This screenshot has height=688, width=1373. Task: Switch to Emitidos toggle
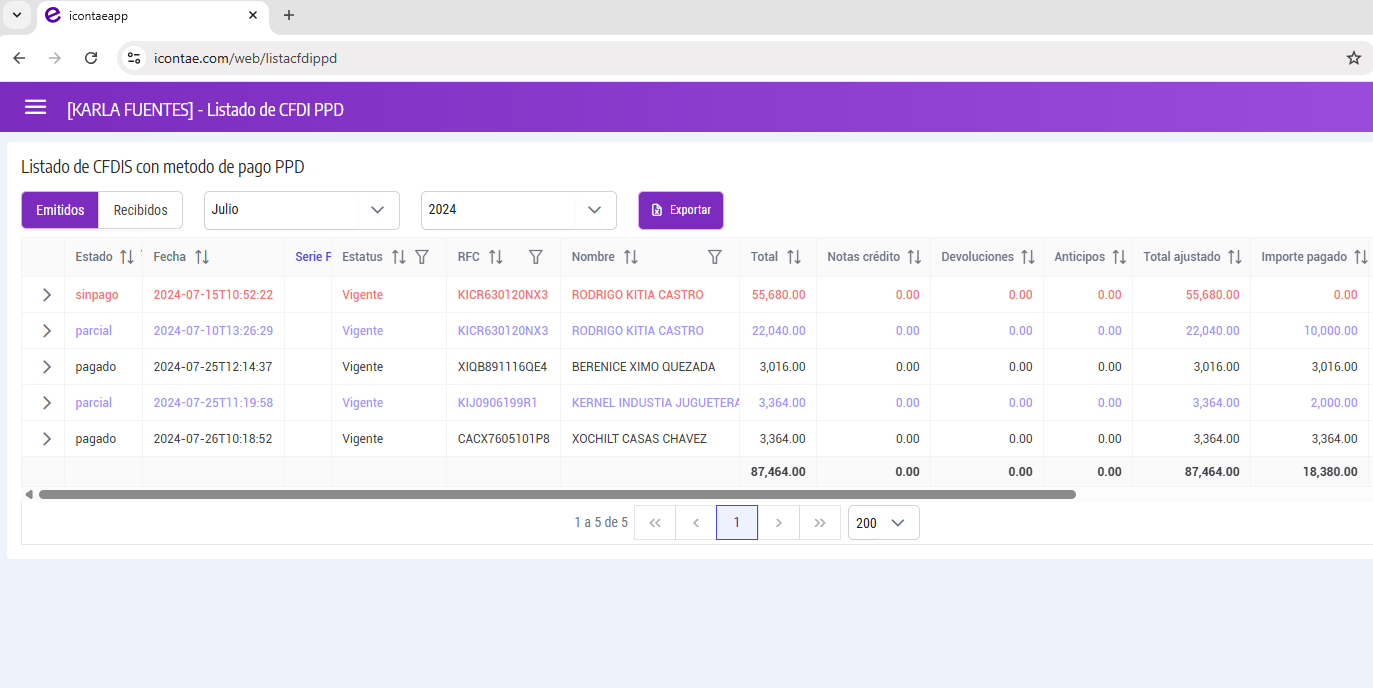click(x=60, y=210)
